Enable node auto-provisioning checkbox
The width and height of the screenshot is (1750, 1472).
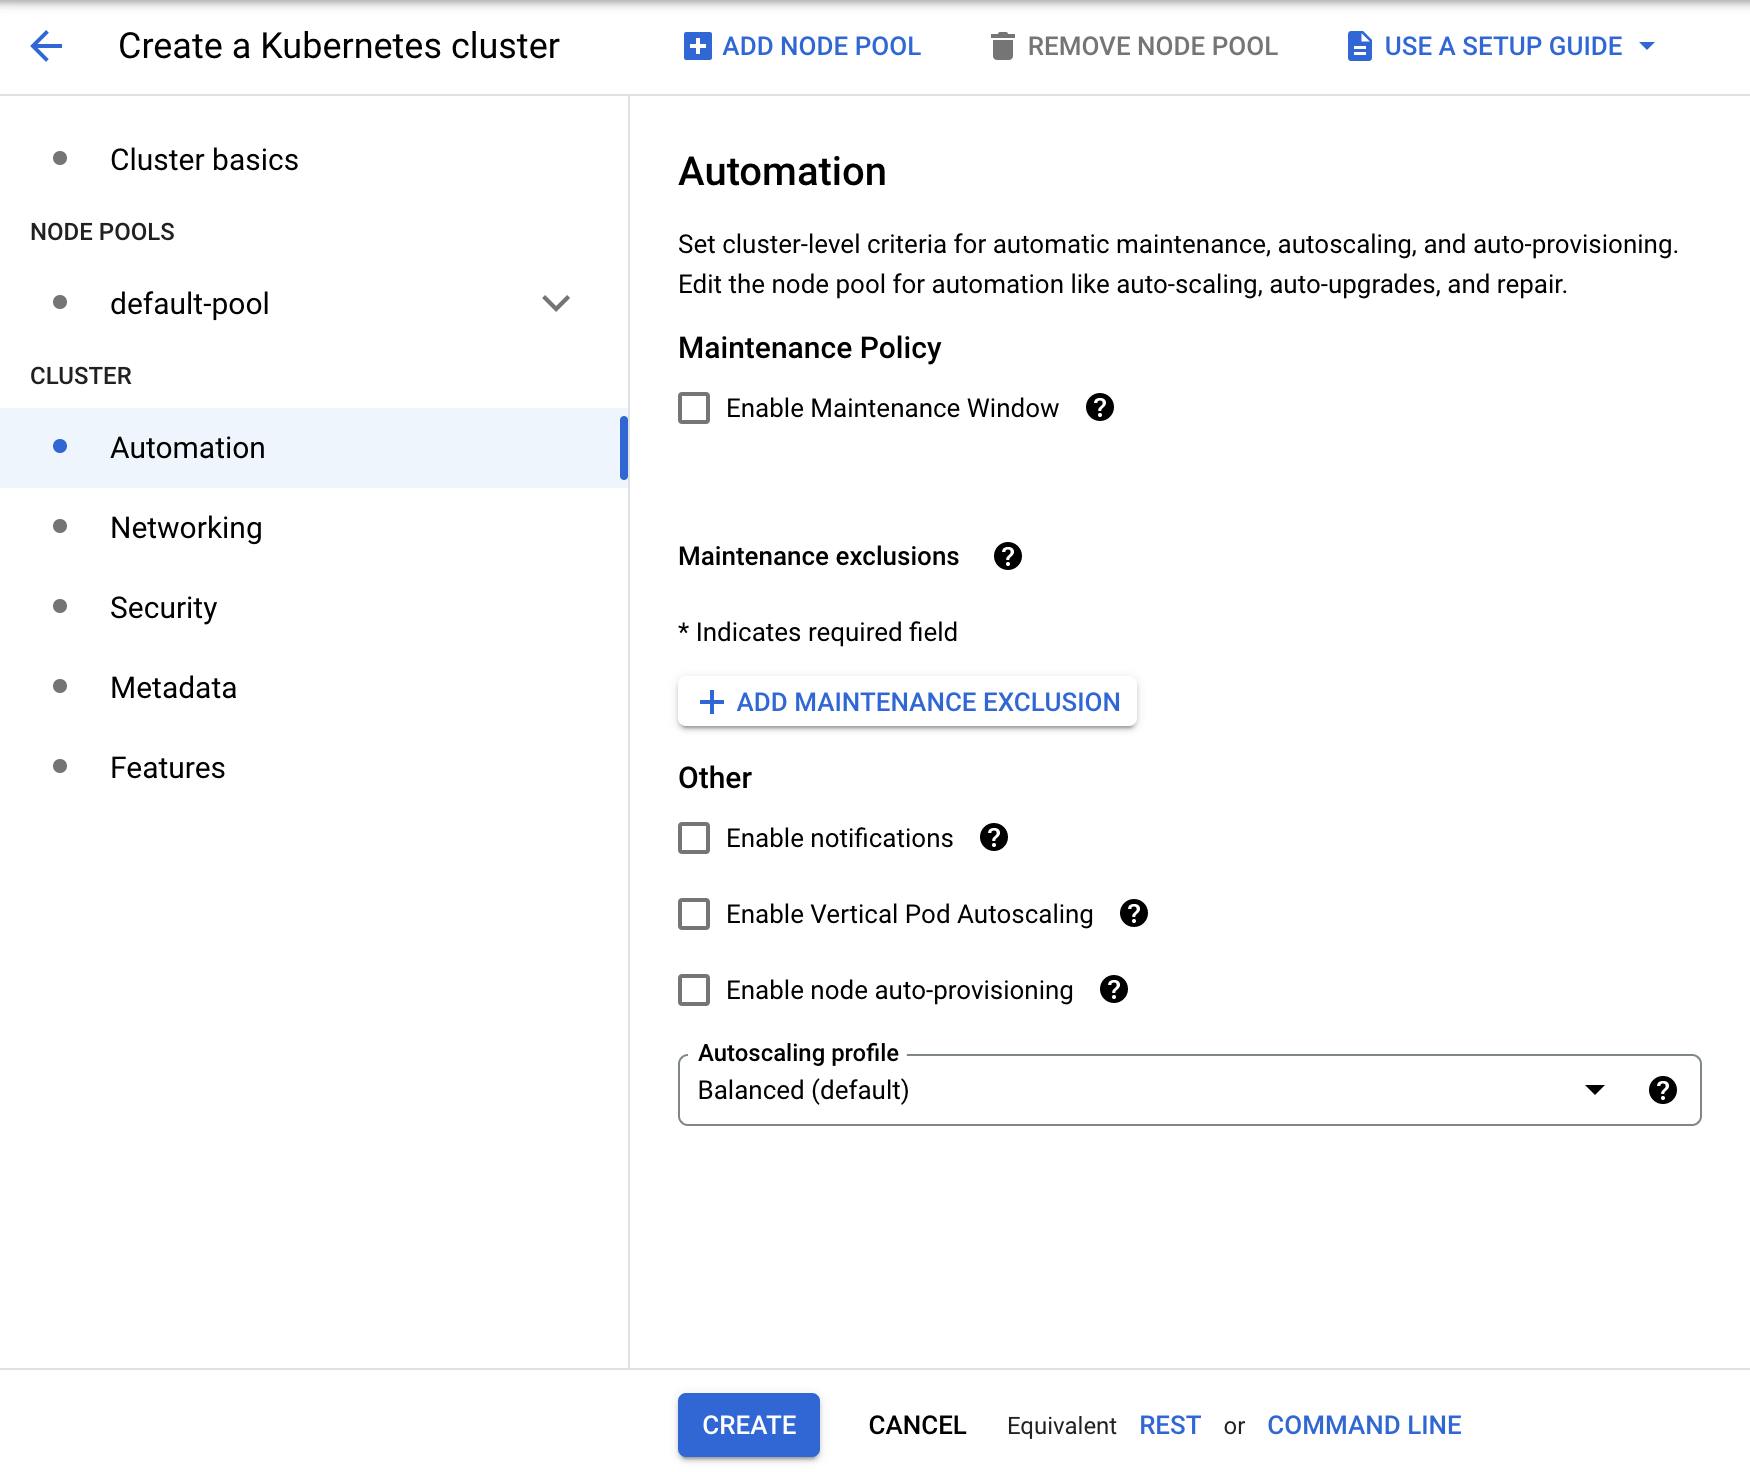tap(693, 990)
